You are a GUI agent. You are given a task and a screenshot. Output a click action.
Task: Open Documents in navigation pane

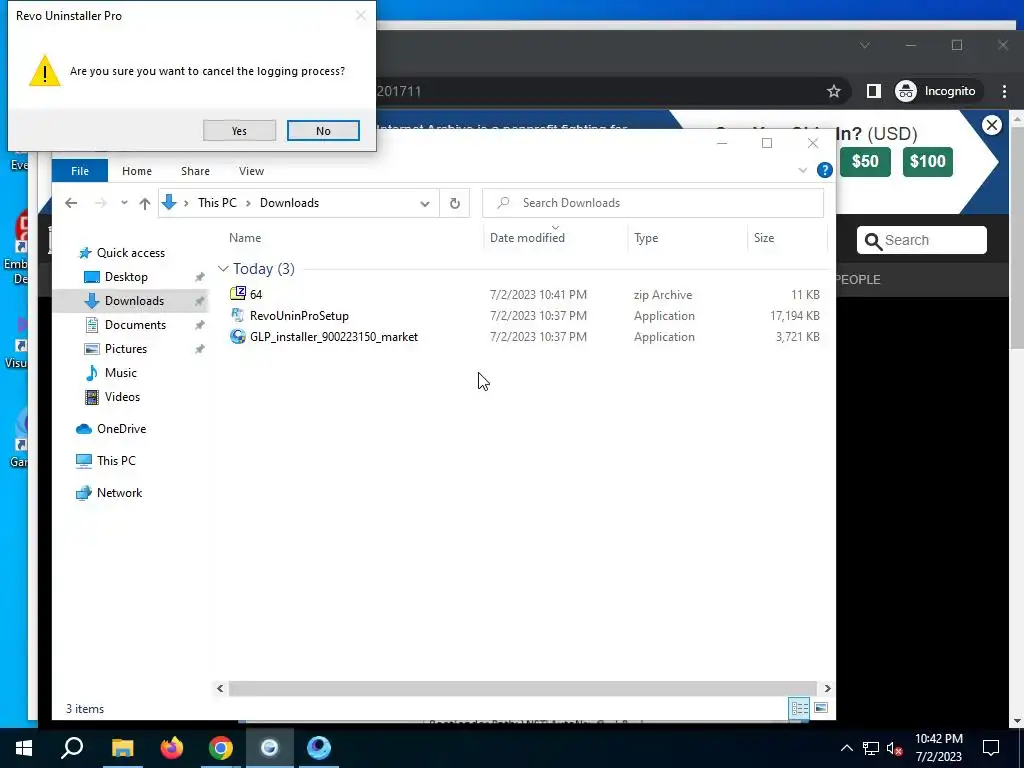coord(135,325)
